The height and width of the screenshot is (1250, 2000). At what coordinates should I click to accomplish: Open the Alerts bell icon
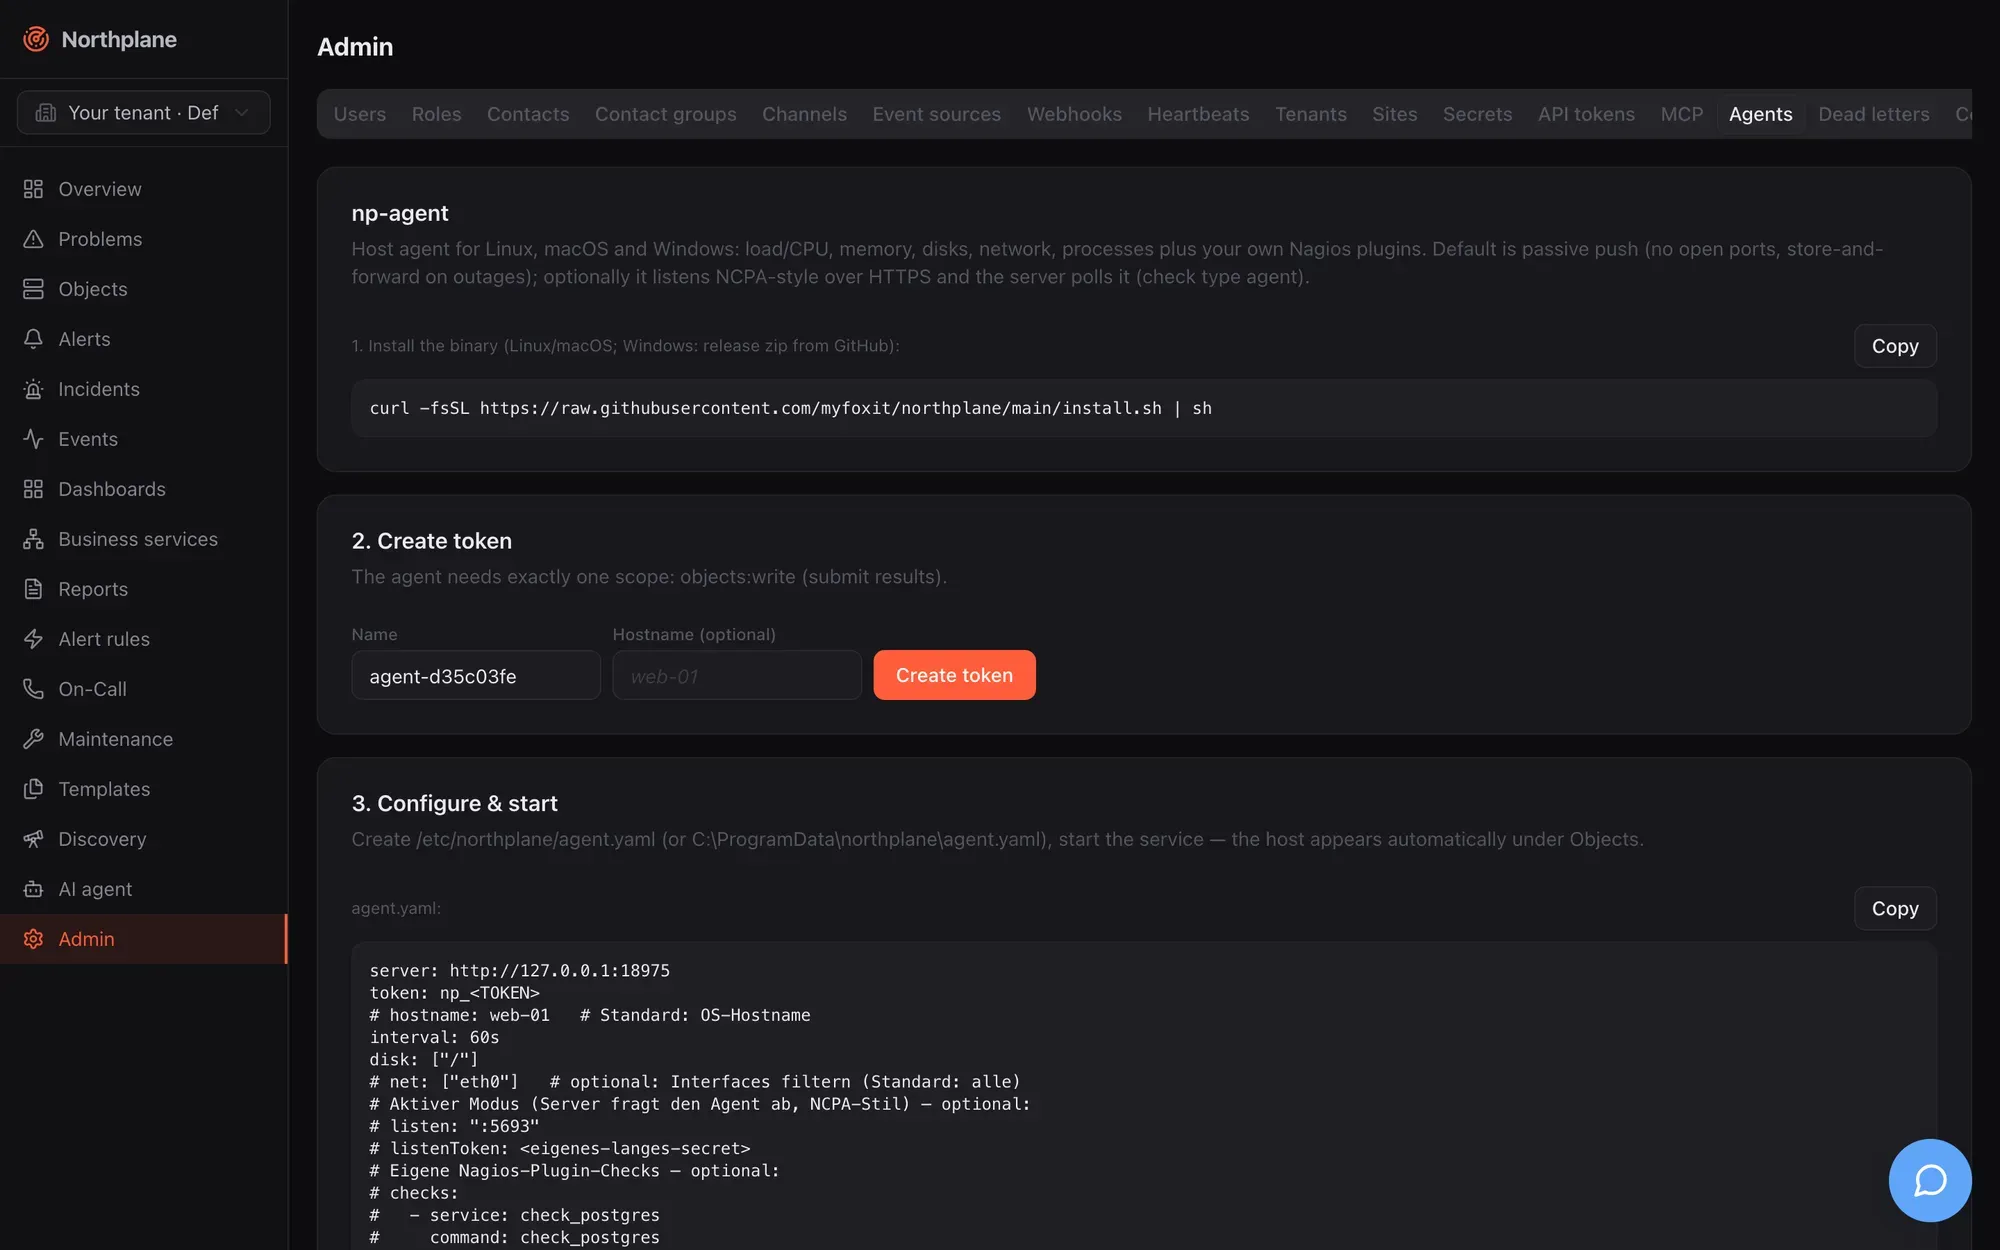33,339
